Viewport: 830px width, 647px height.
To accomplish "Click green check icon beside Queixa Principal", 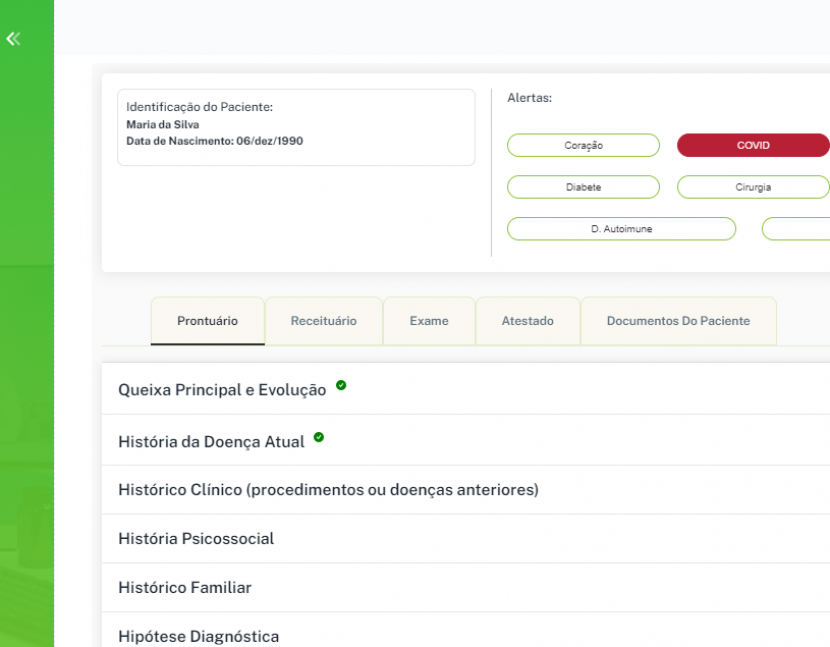I will tap(341, 385).
